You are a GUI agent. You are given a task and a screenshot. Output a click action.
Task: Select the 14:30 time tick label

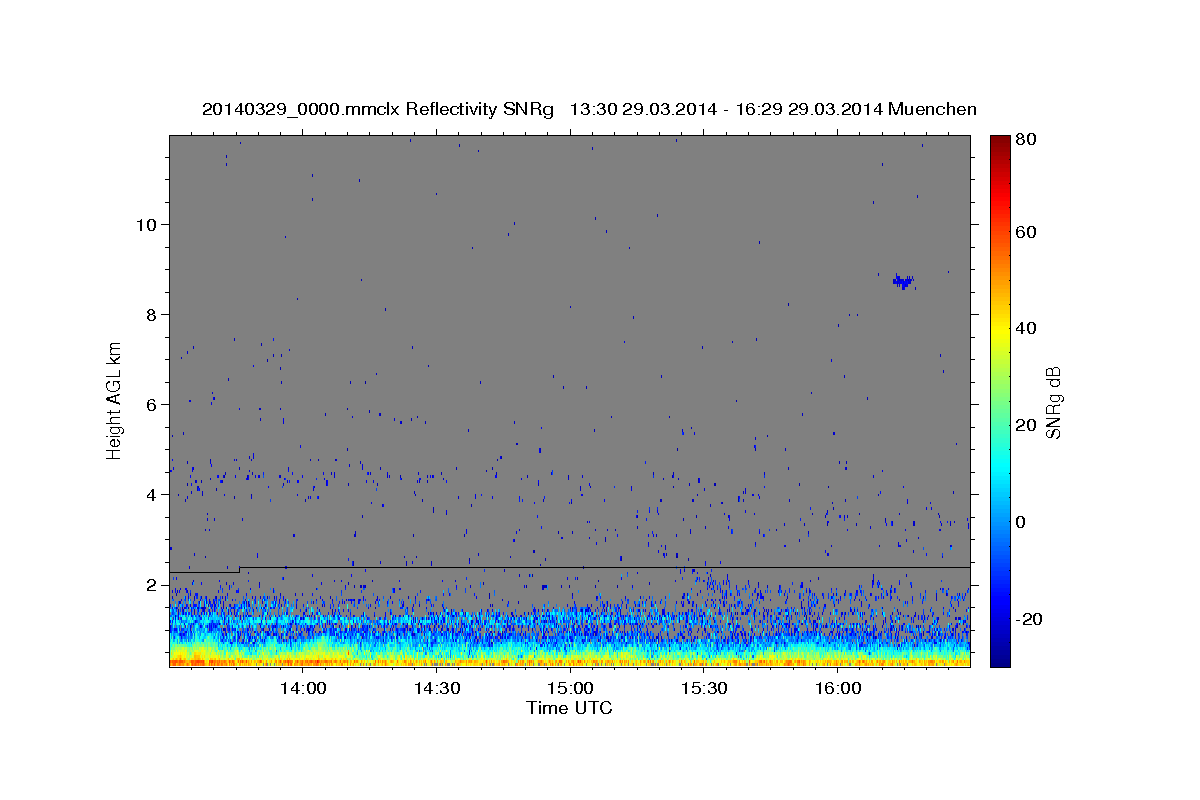[436, 689]
